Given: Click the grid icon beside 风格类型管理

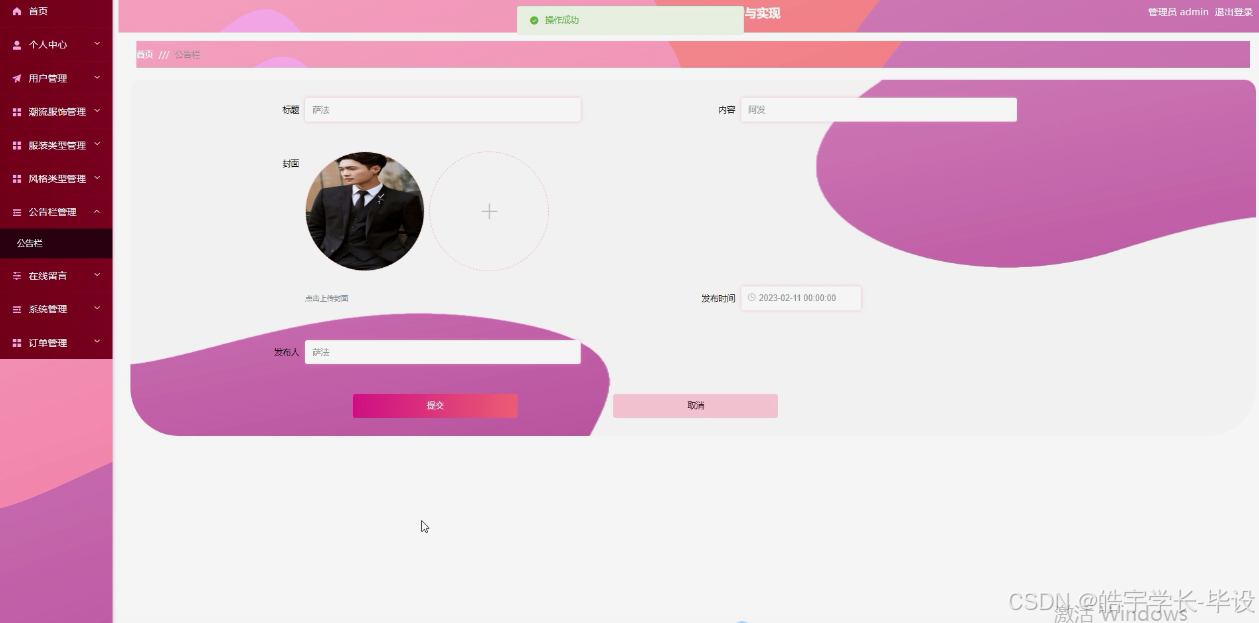Looking at the screenshot, I should pos(15,178).
